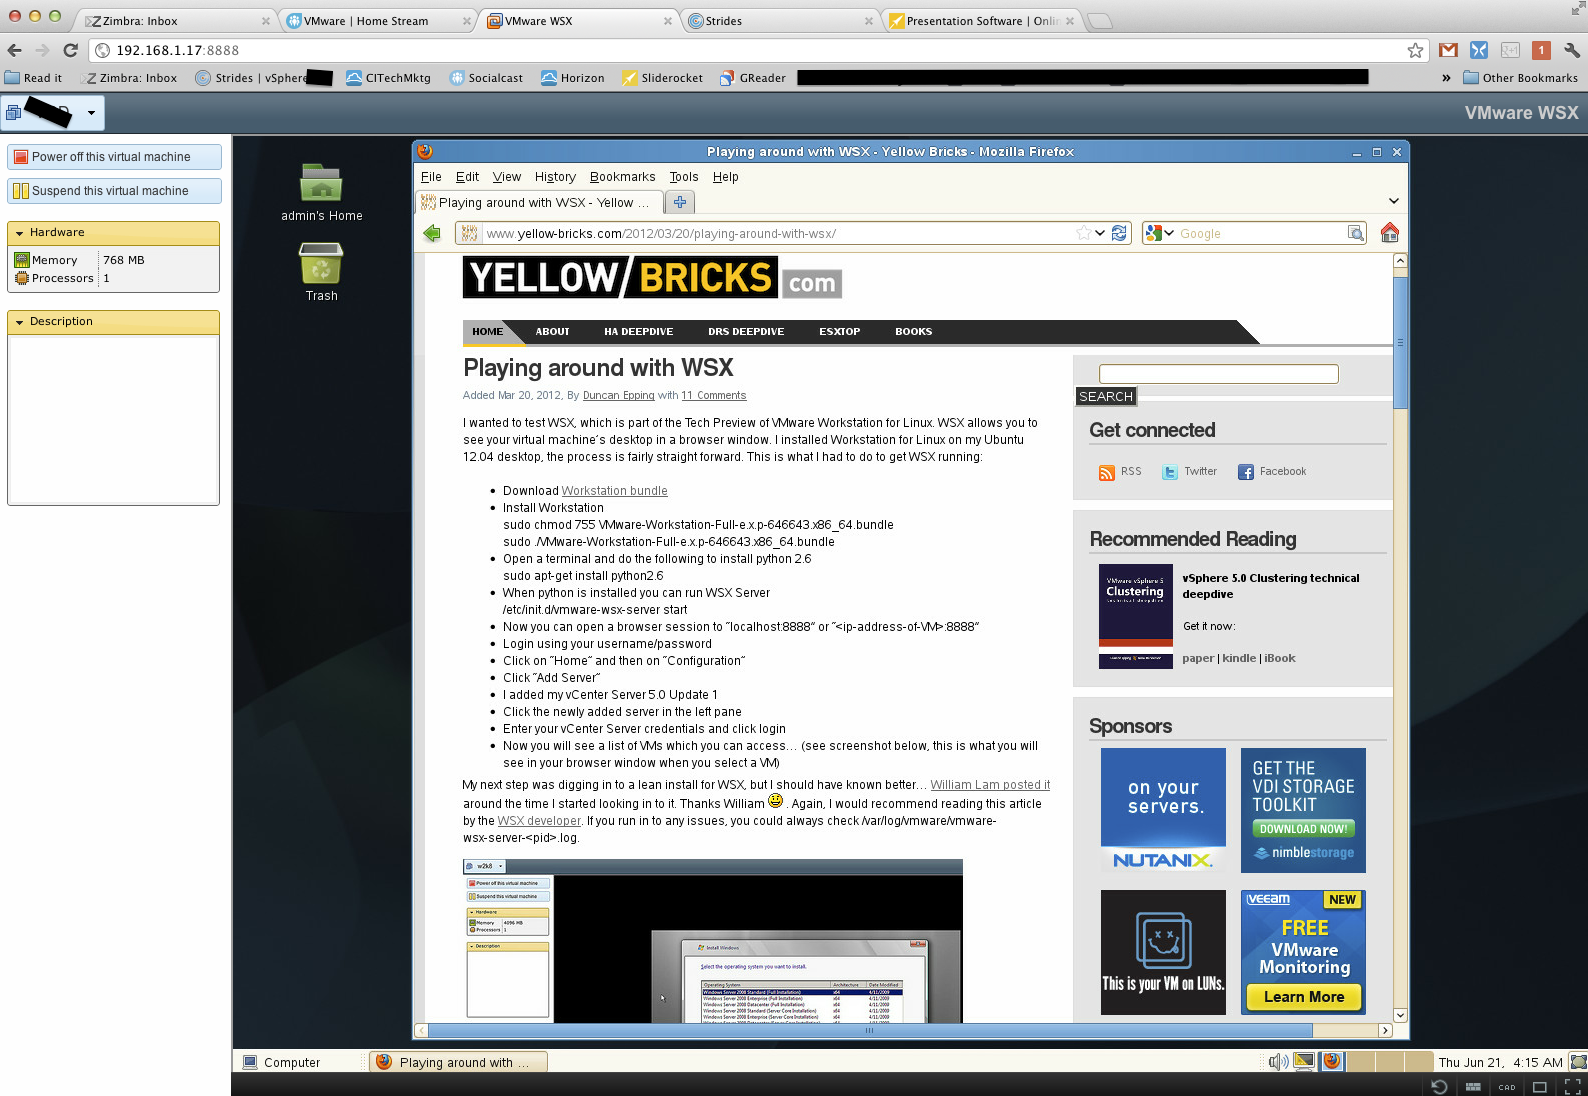Click the show-desktop icon beside the clock
This screenshot has width=1588, height=1096.
[1579, 1062]
